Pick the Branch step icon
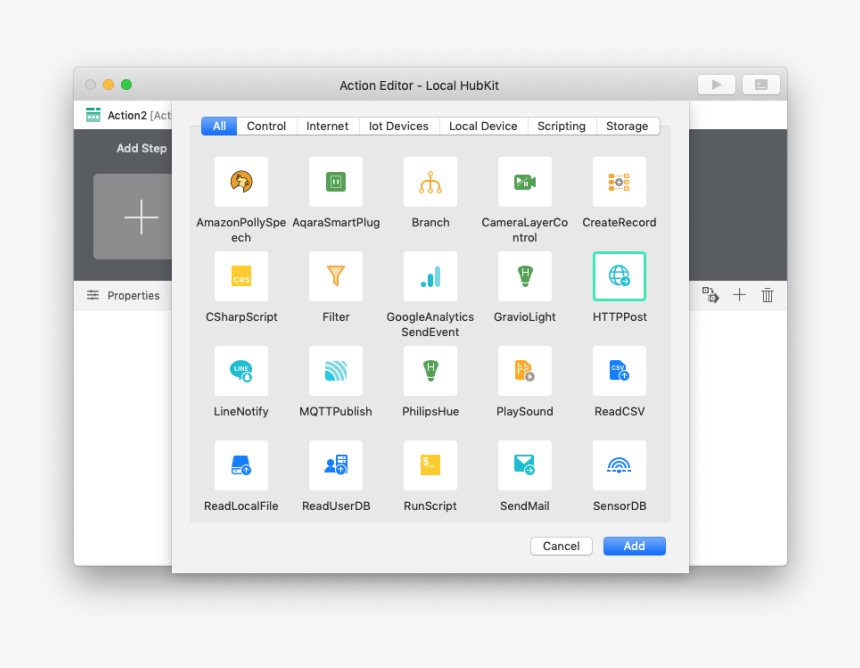 coord(430,182)
